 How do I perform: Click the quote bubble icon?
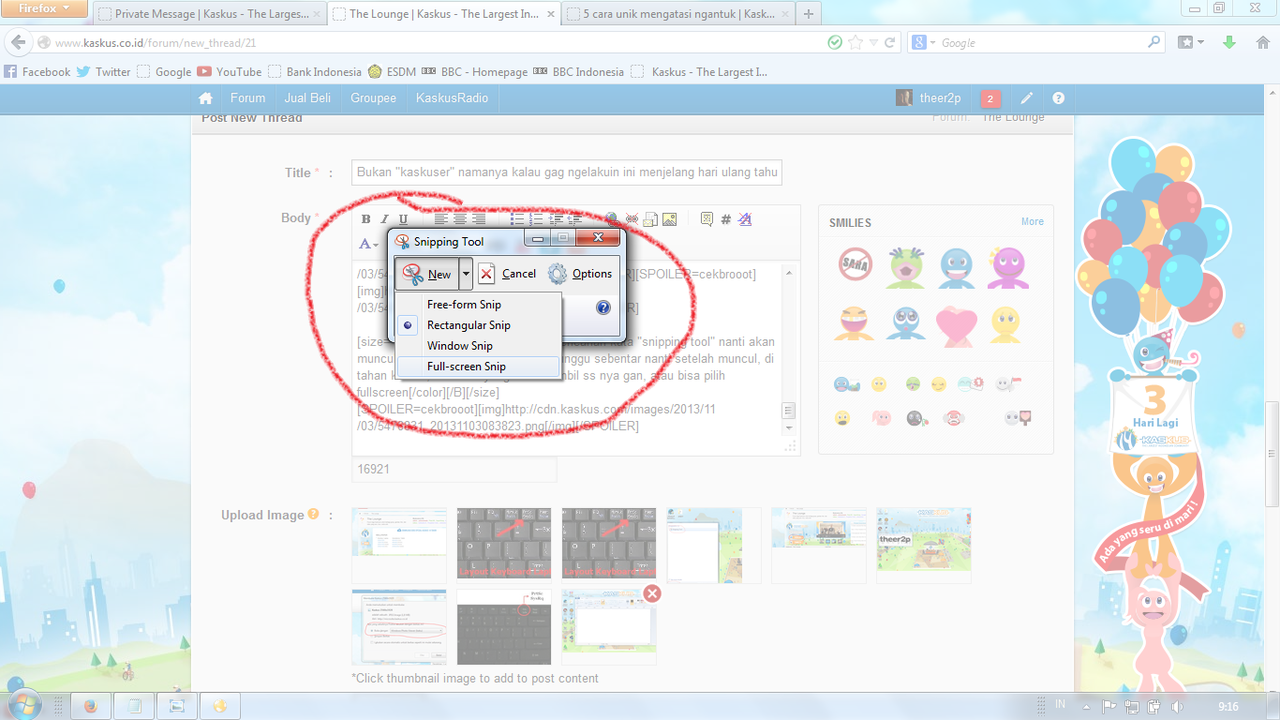click(x=707, y=219)
